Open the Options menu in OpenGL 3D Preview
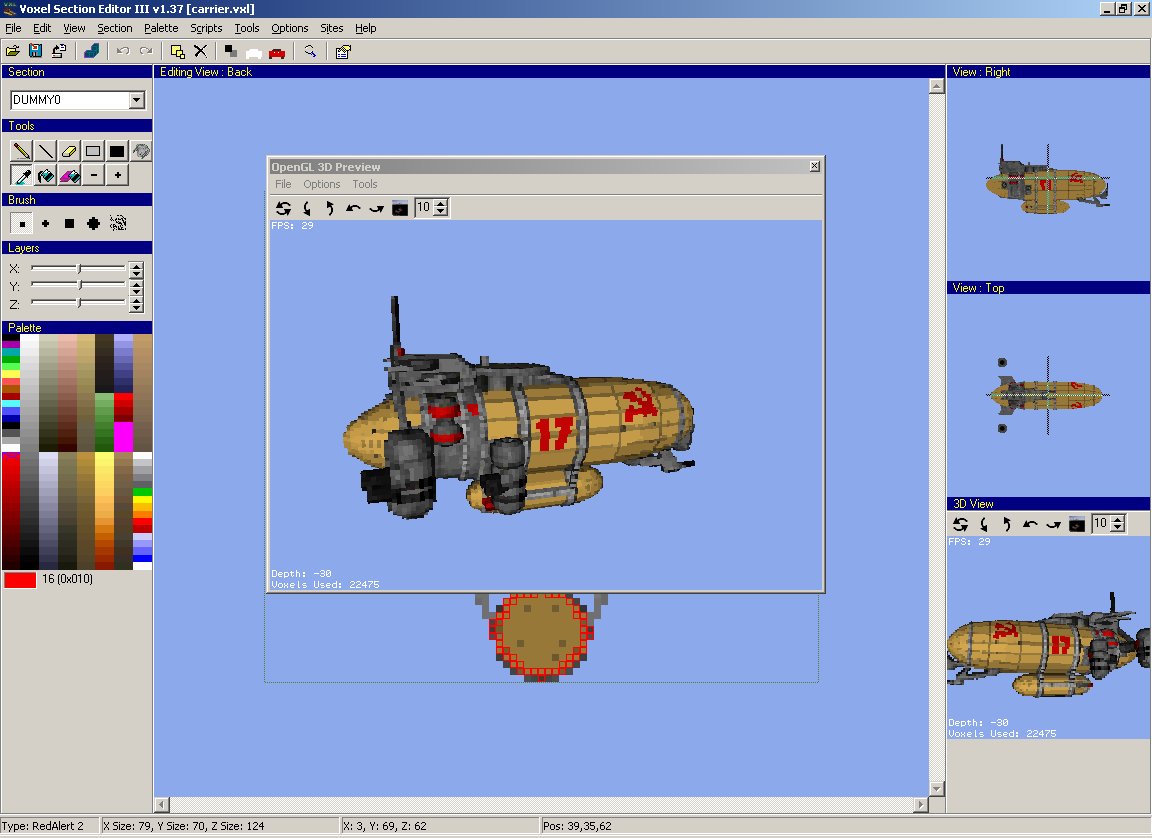Screen dimensions: 1152x838 click(x=322, y=184)
